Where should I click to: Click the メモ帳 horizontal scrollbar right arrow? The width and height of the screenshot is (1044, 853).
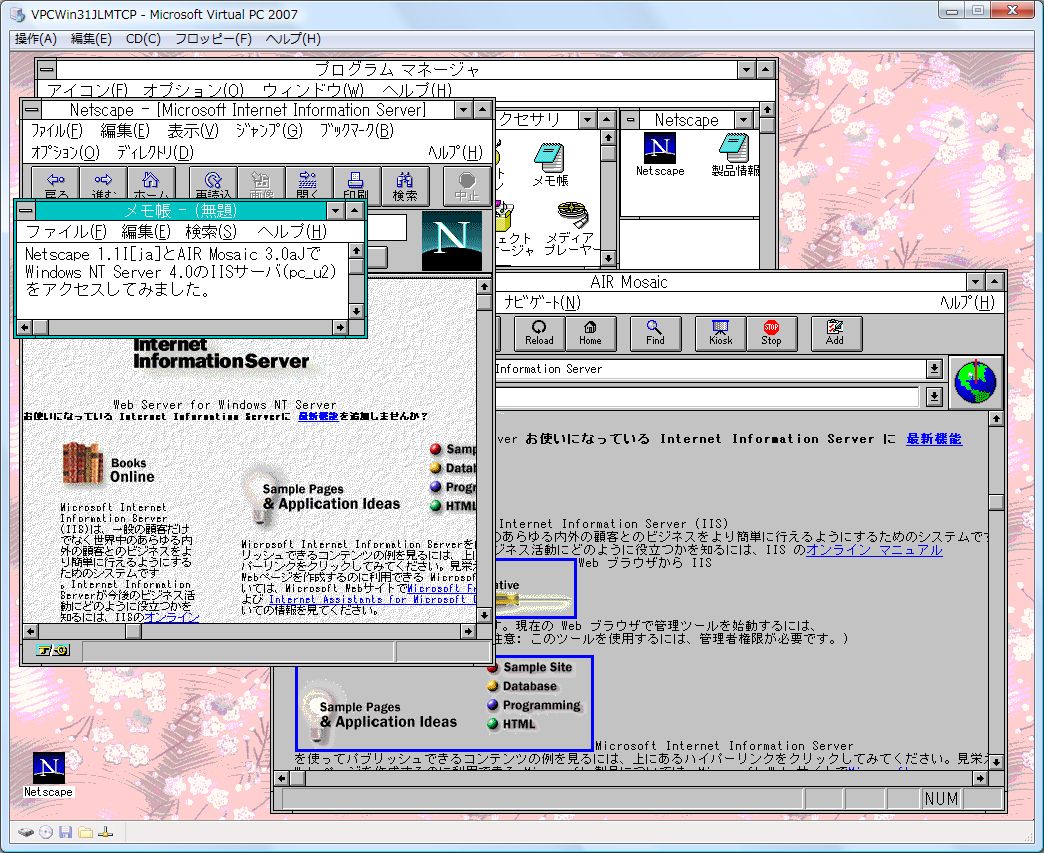340,328
